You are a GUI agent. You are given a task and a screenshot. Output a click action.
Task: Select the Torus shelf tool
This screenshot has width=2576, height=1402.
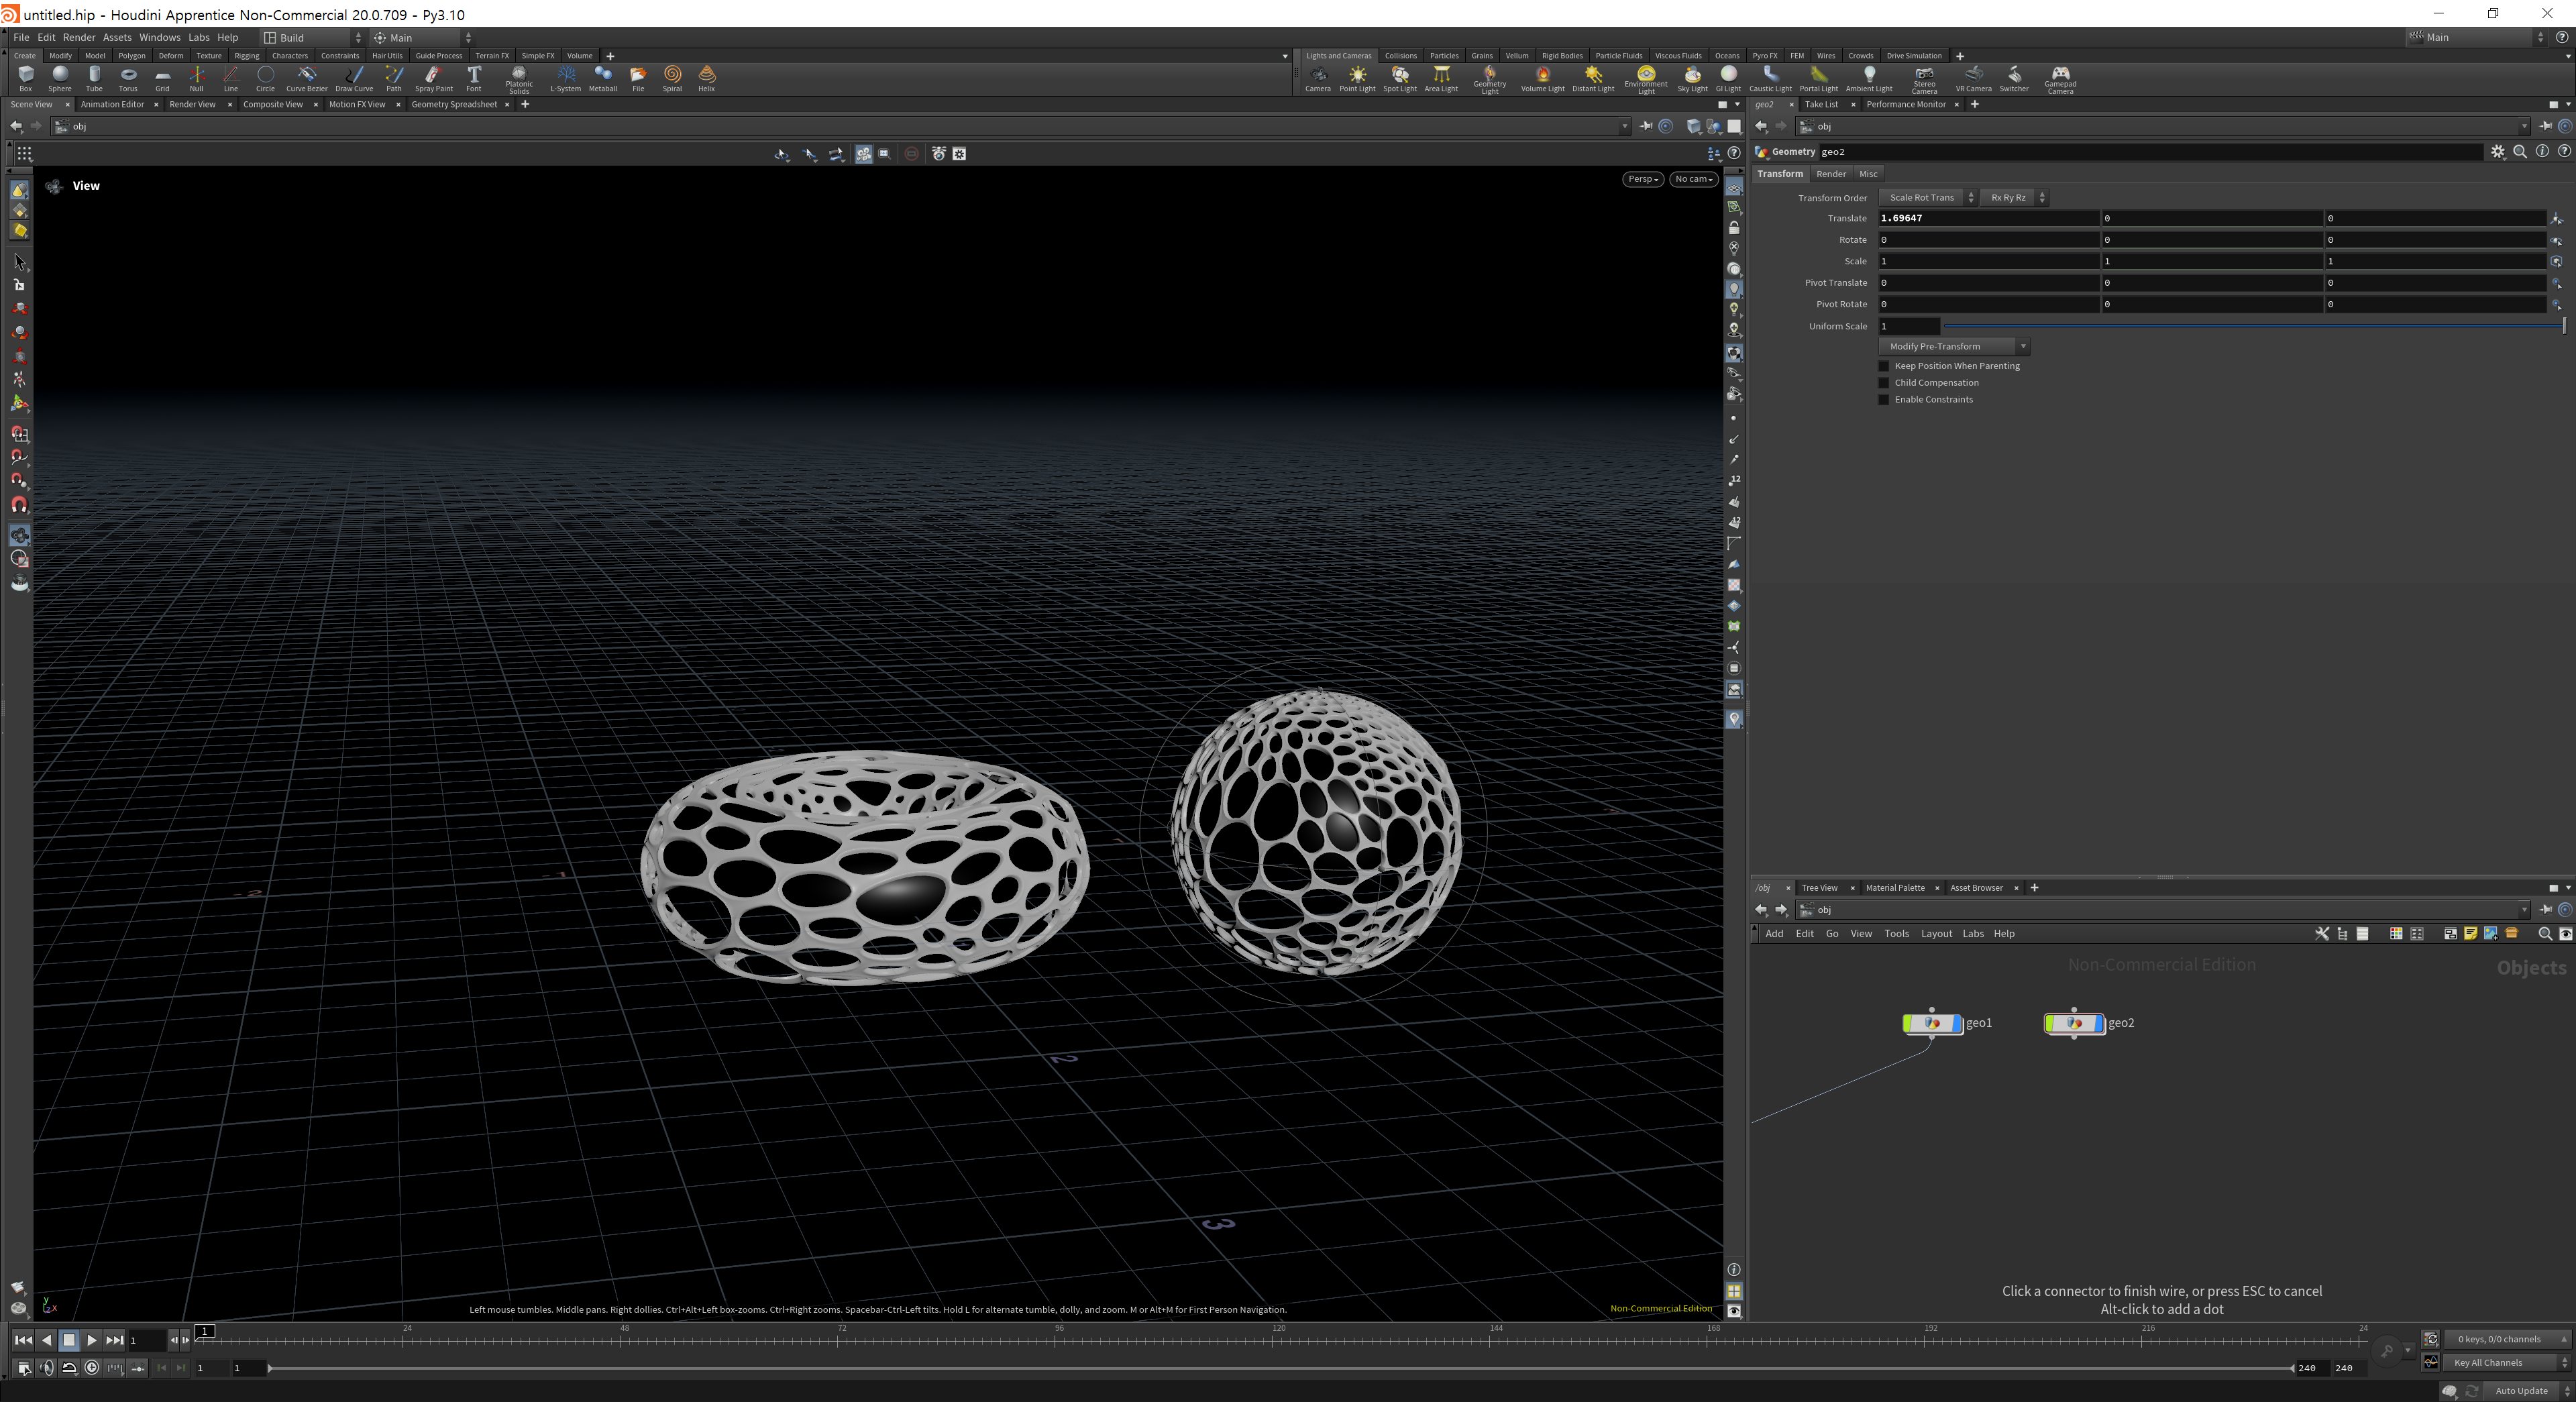point(128,77)
